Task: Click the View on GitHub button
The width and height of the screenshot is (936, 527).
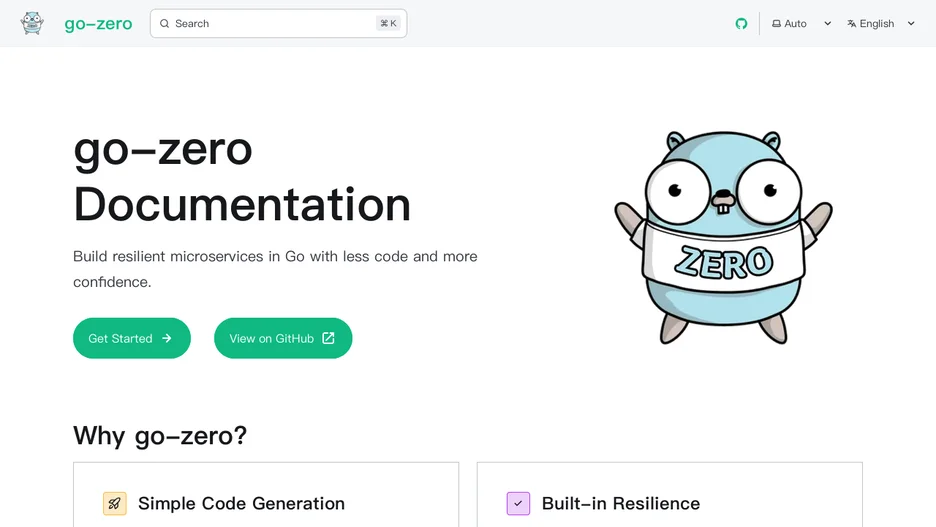Action: 283,338
